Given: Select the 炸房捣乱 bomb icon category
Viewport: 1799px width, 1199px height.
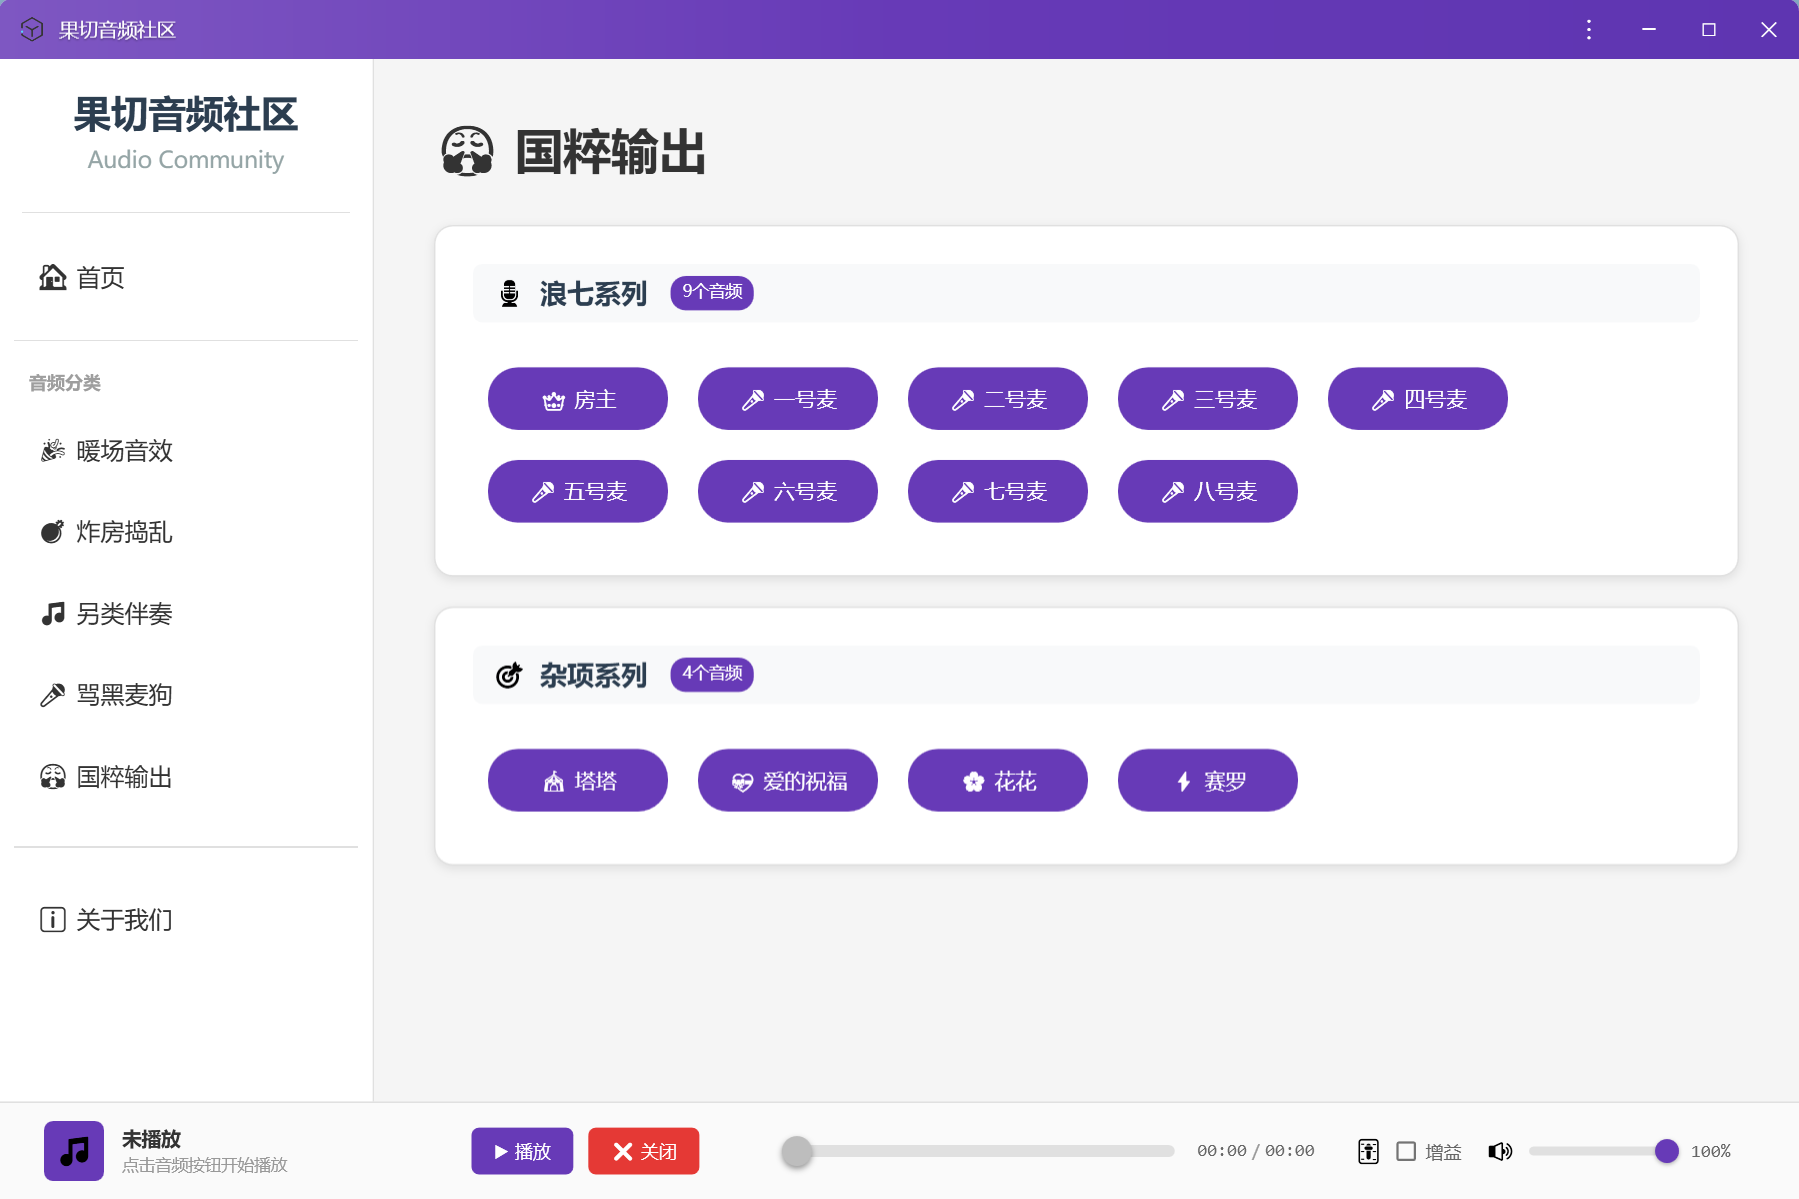Looking at the screenshot, I should (120, 532).
